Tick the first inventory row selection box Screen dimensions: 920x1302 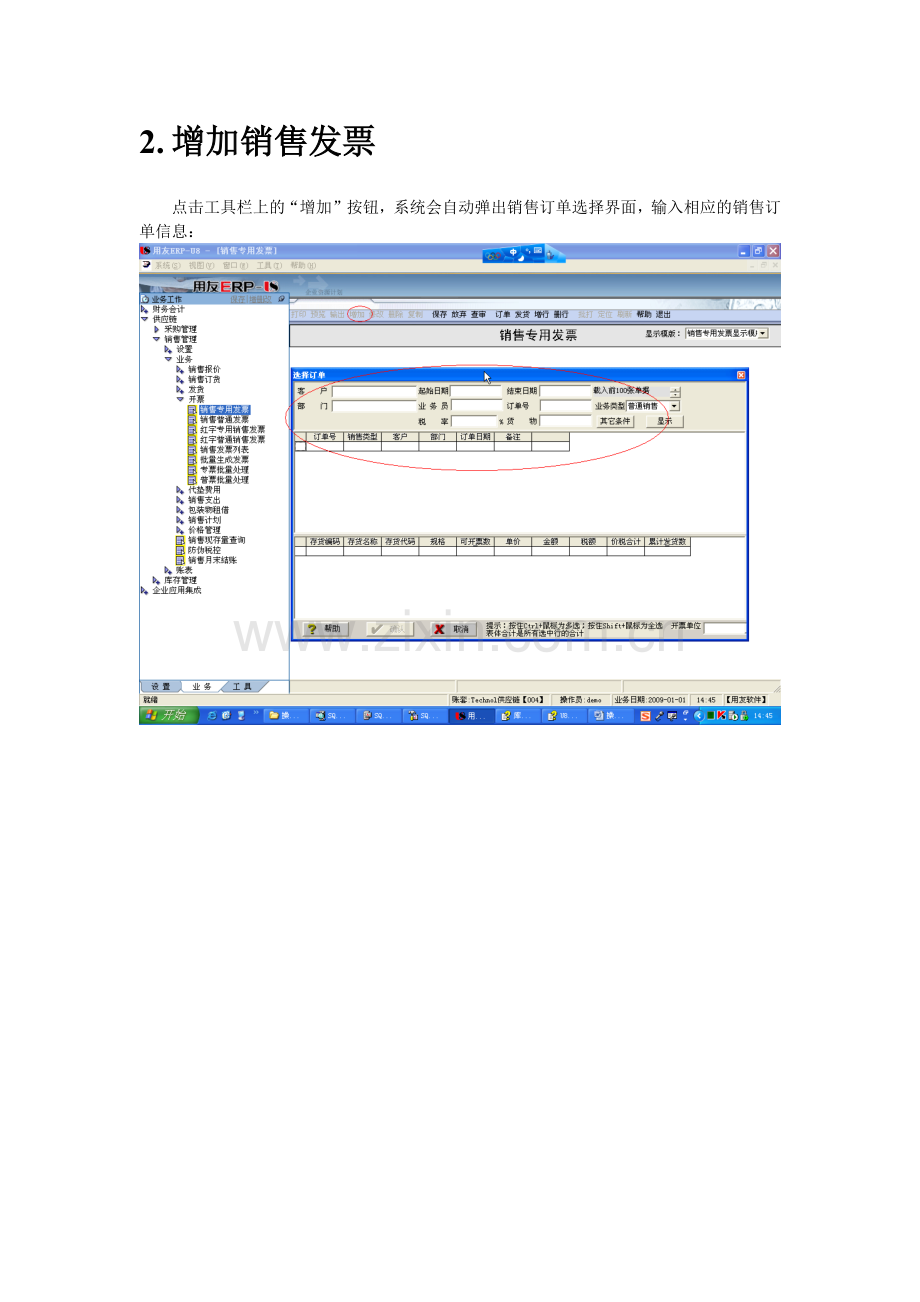pos(300,551)
